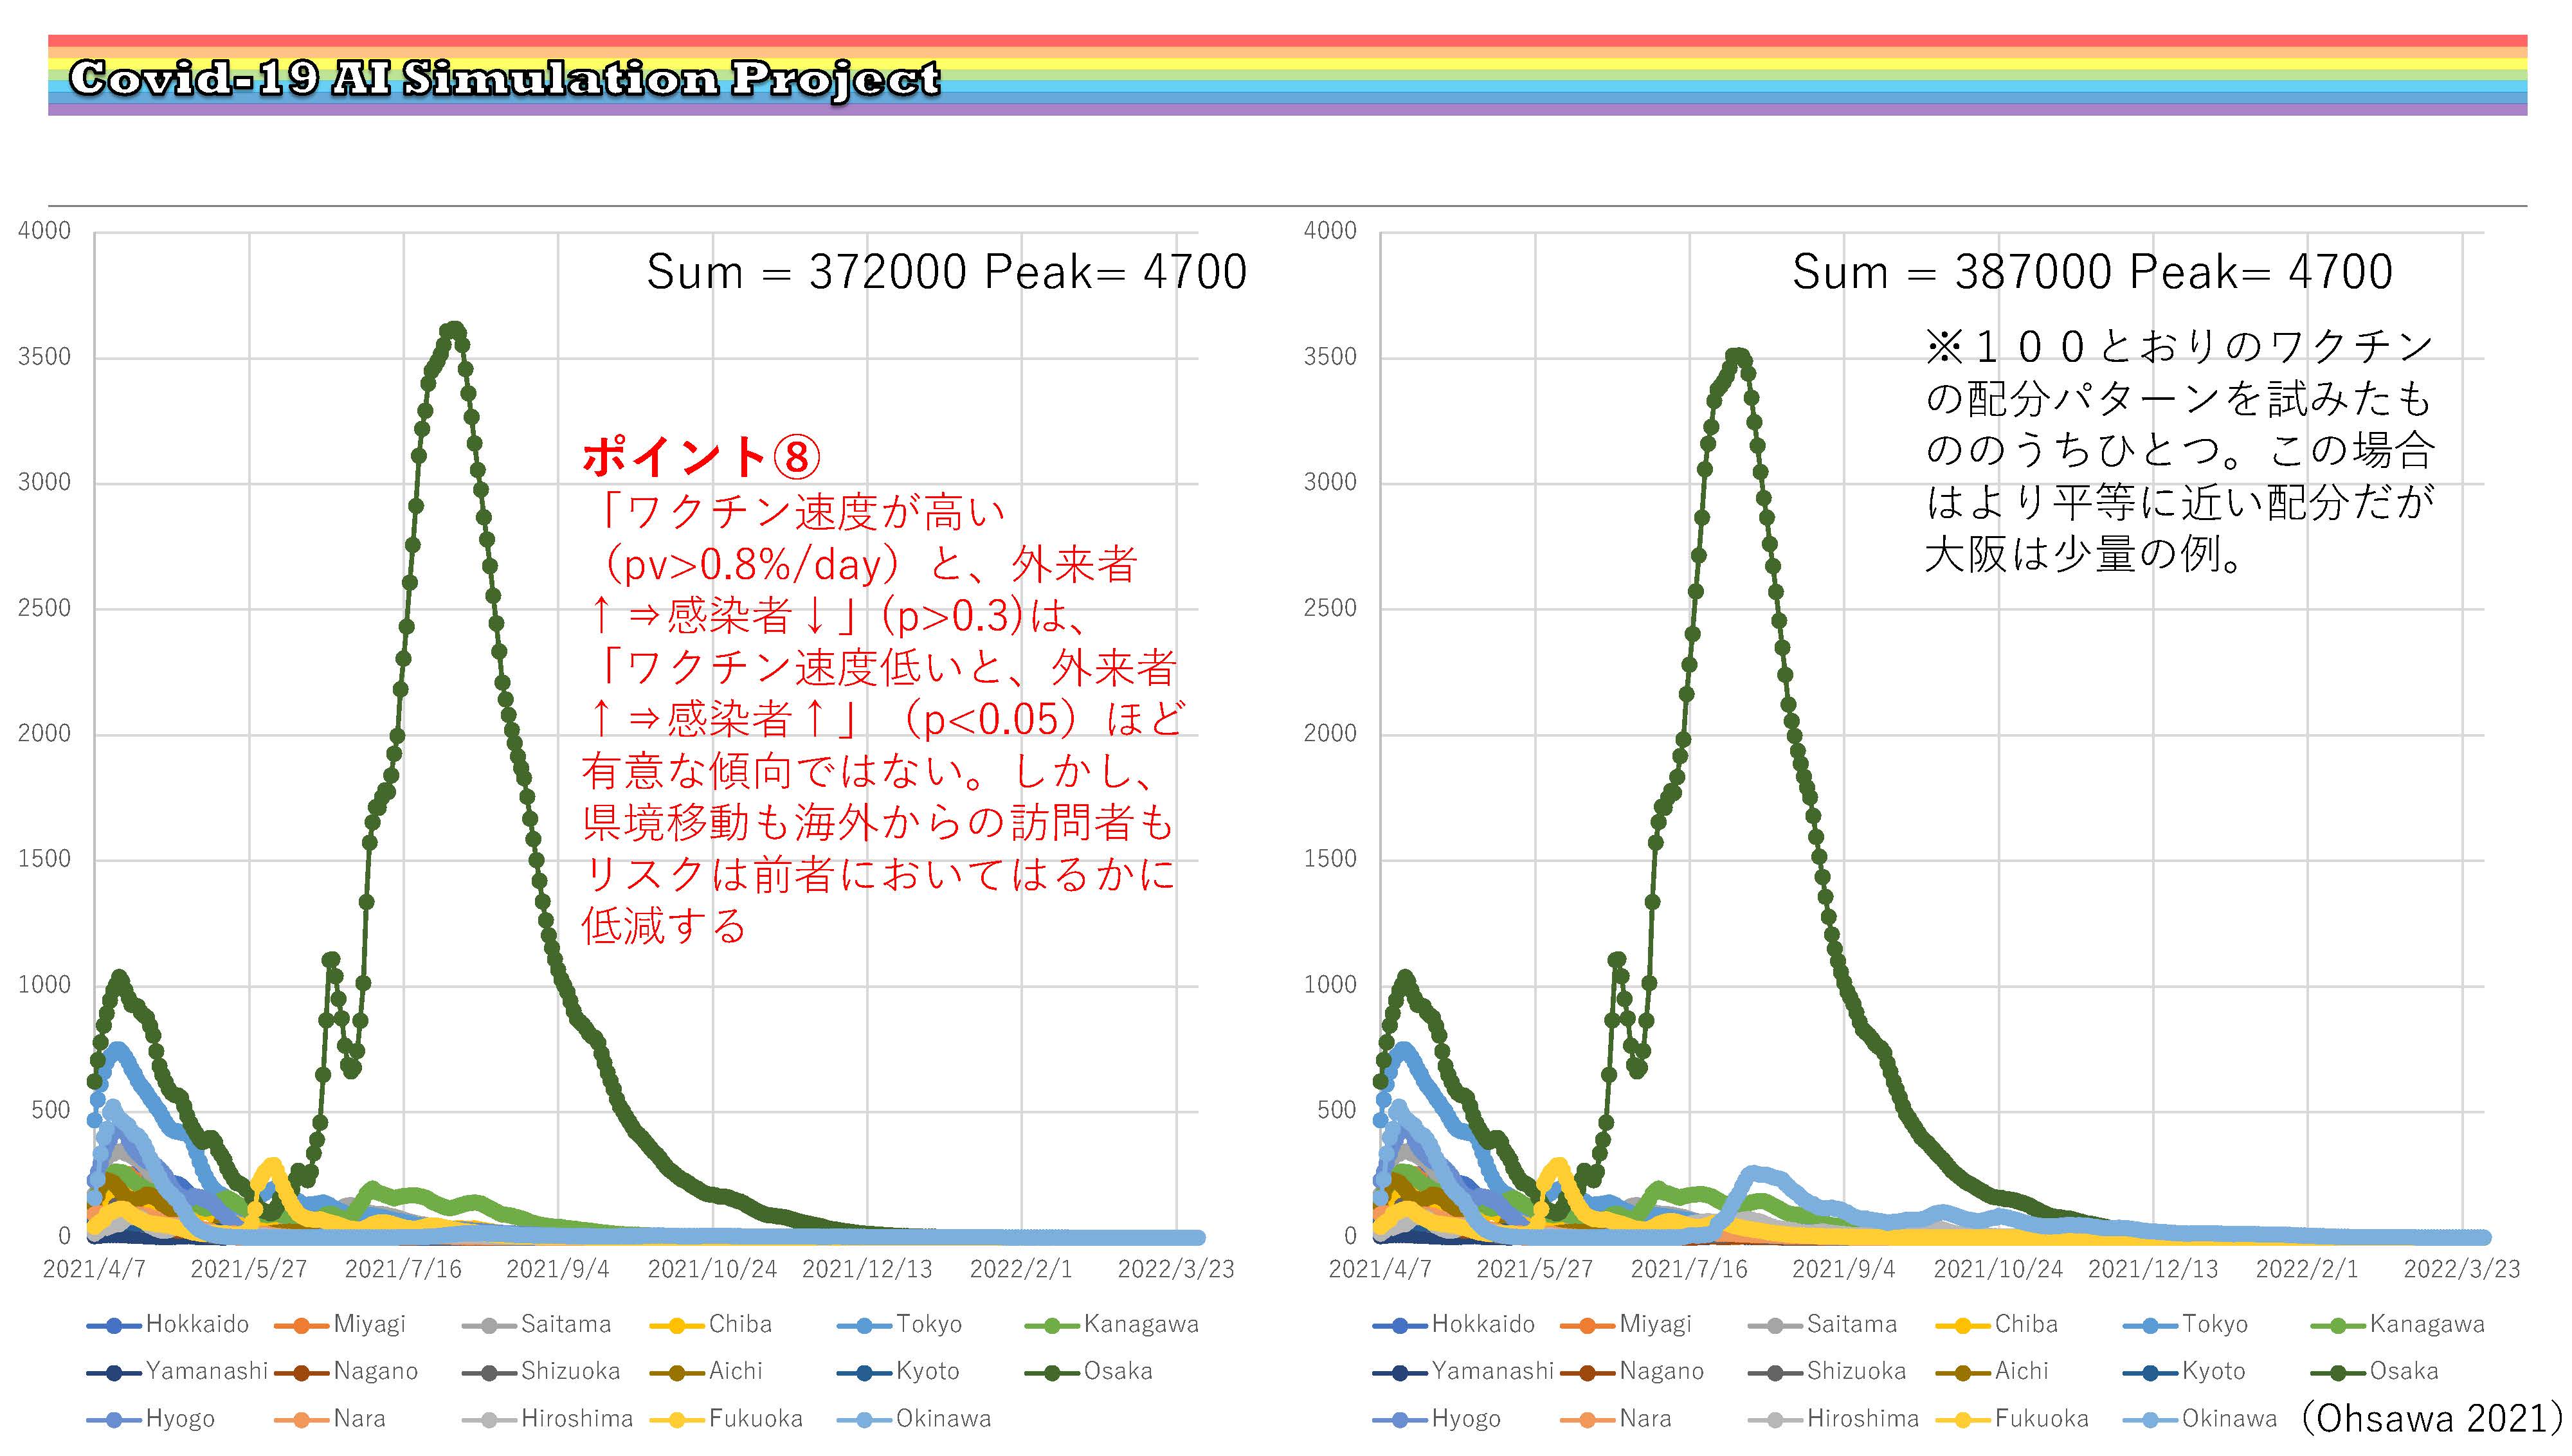Viewport: 2572px width, 1456px height.
Task: Click the red 低減する text line
Action: 664,926
